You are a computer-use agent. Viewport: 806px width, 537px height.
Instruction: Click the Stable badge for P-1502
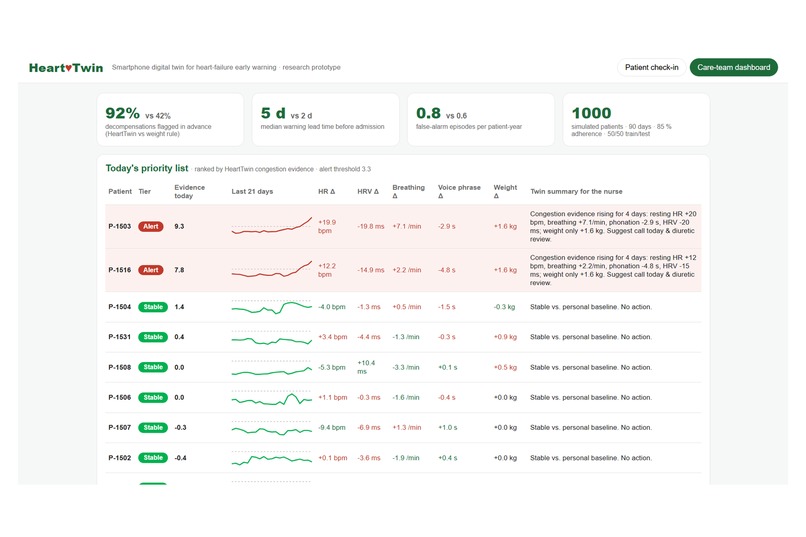pos(153,458)
